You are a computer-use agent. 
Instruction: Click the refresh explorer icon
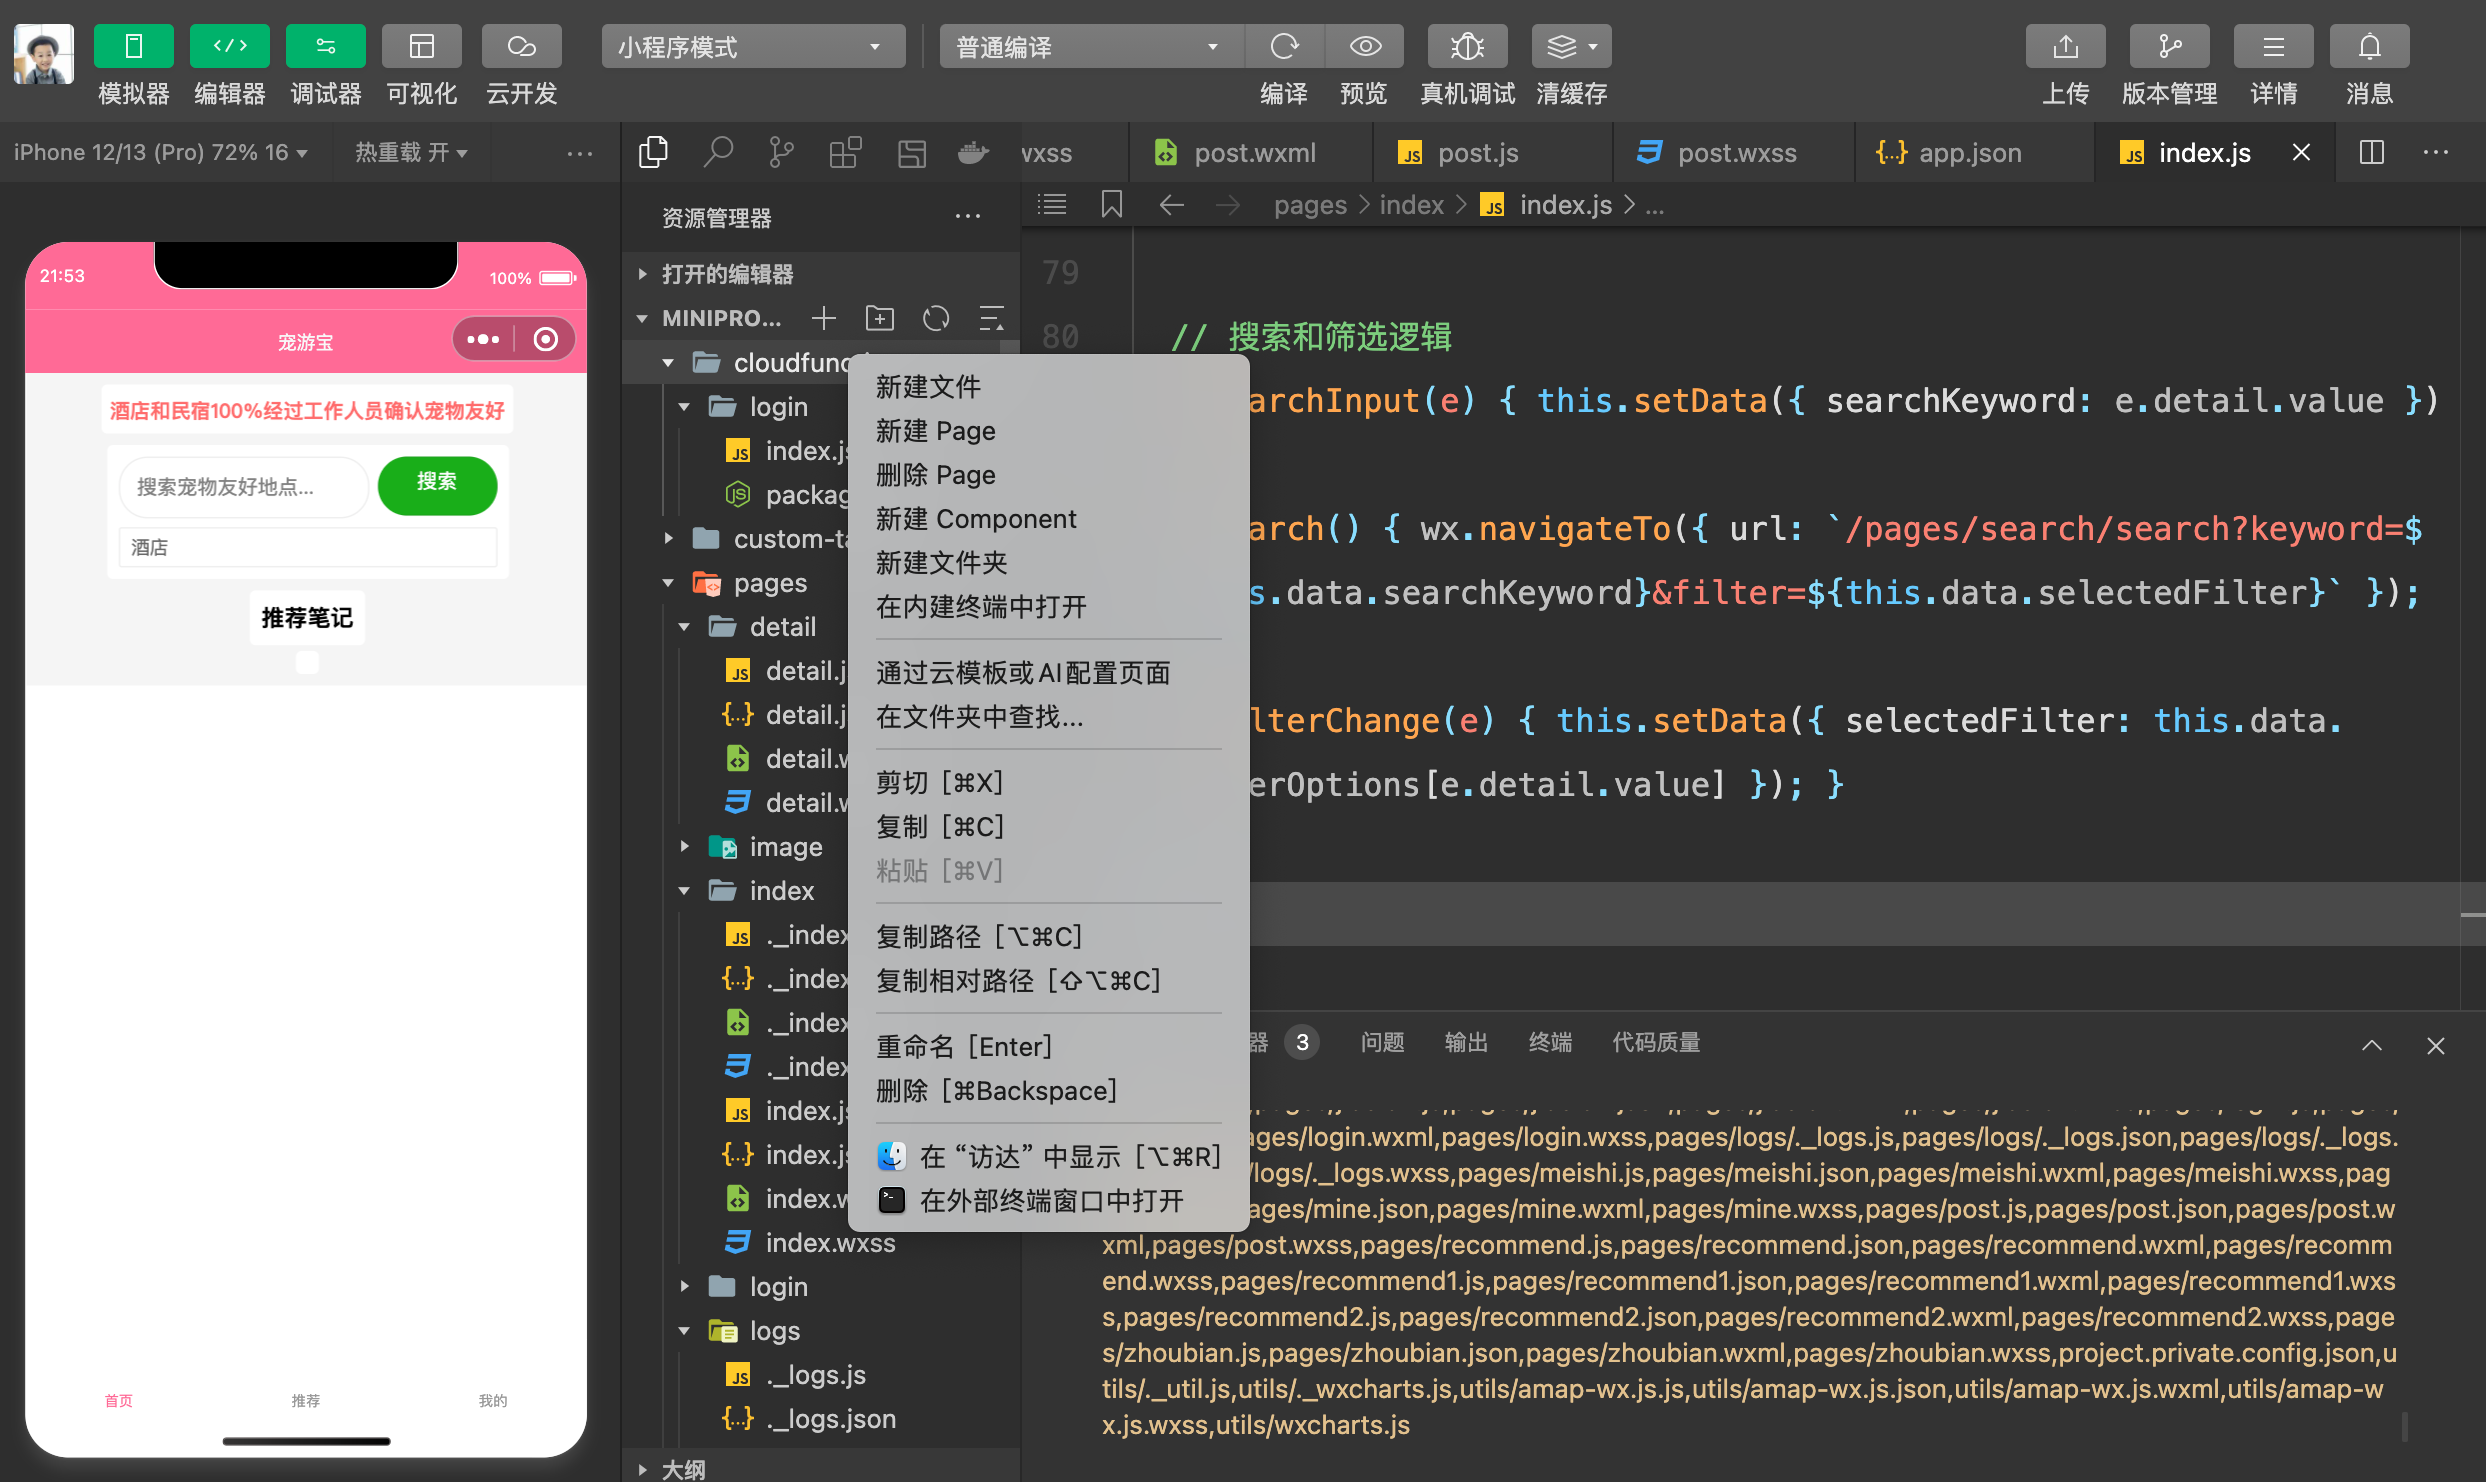tap(936, 318)
